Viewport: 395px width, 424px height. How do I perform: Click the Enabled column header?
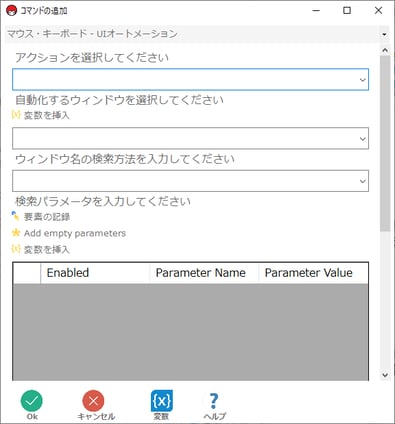[95, 273]
